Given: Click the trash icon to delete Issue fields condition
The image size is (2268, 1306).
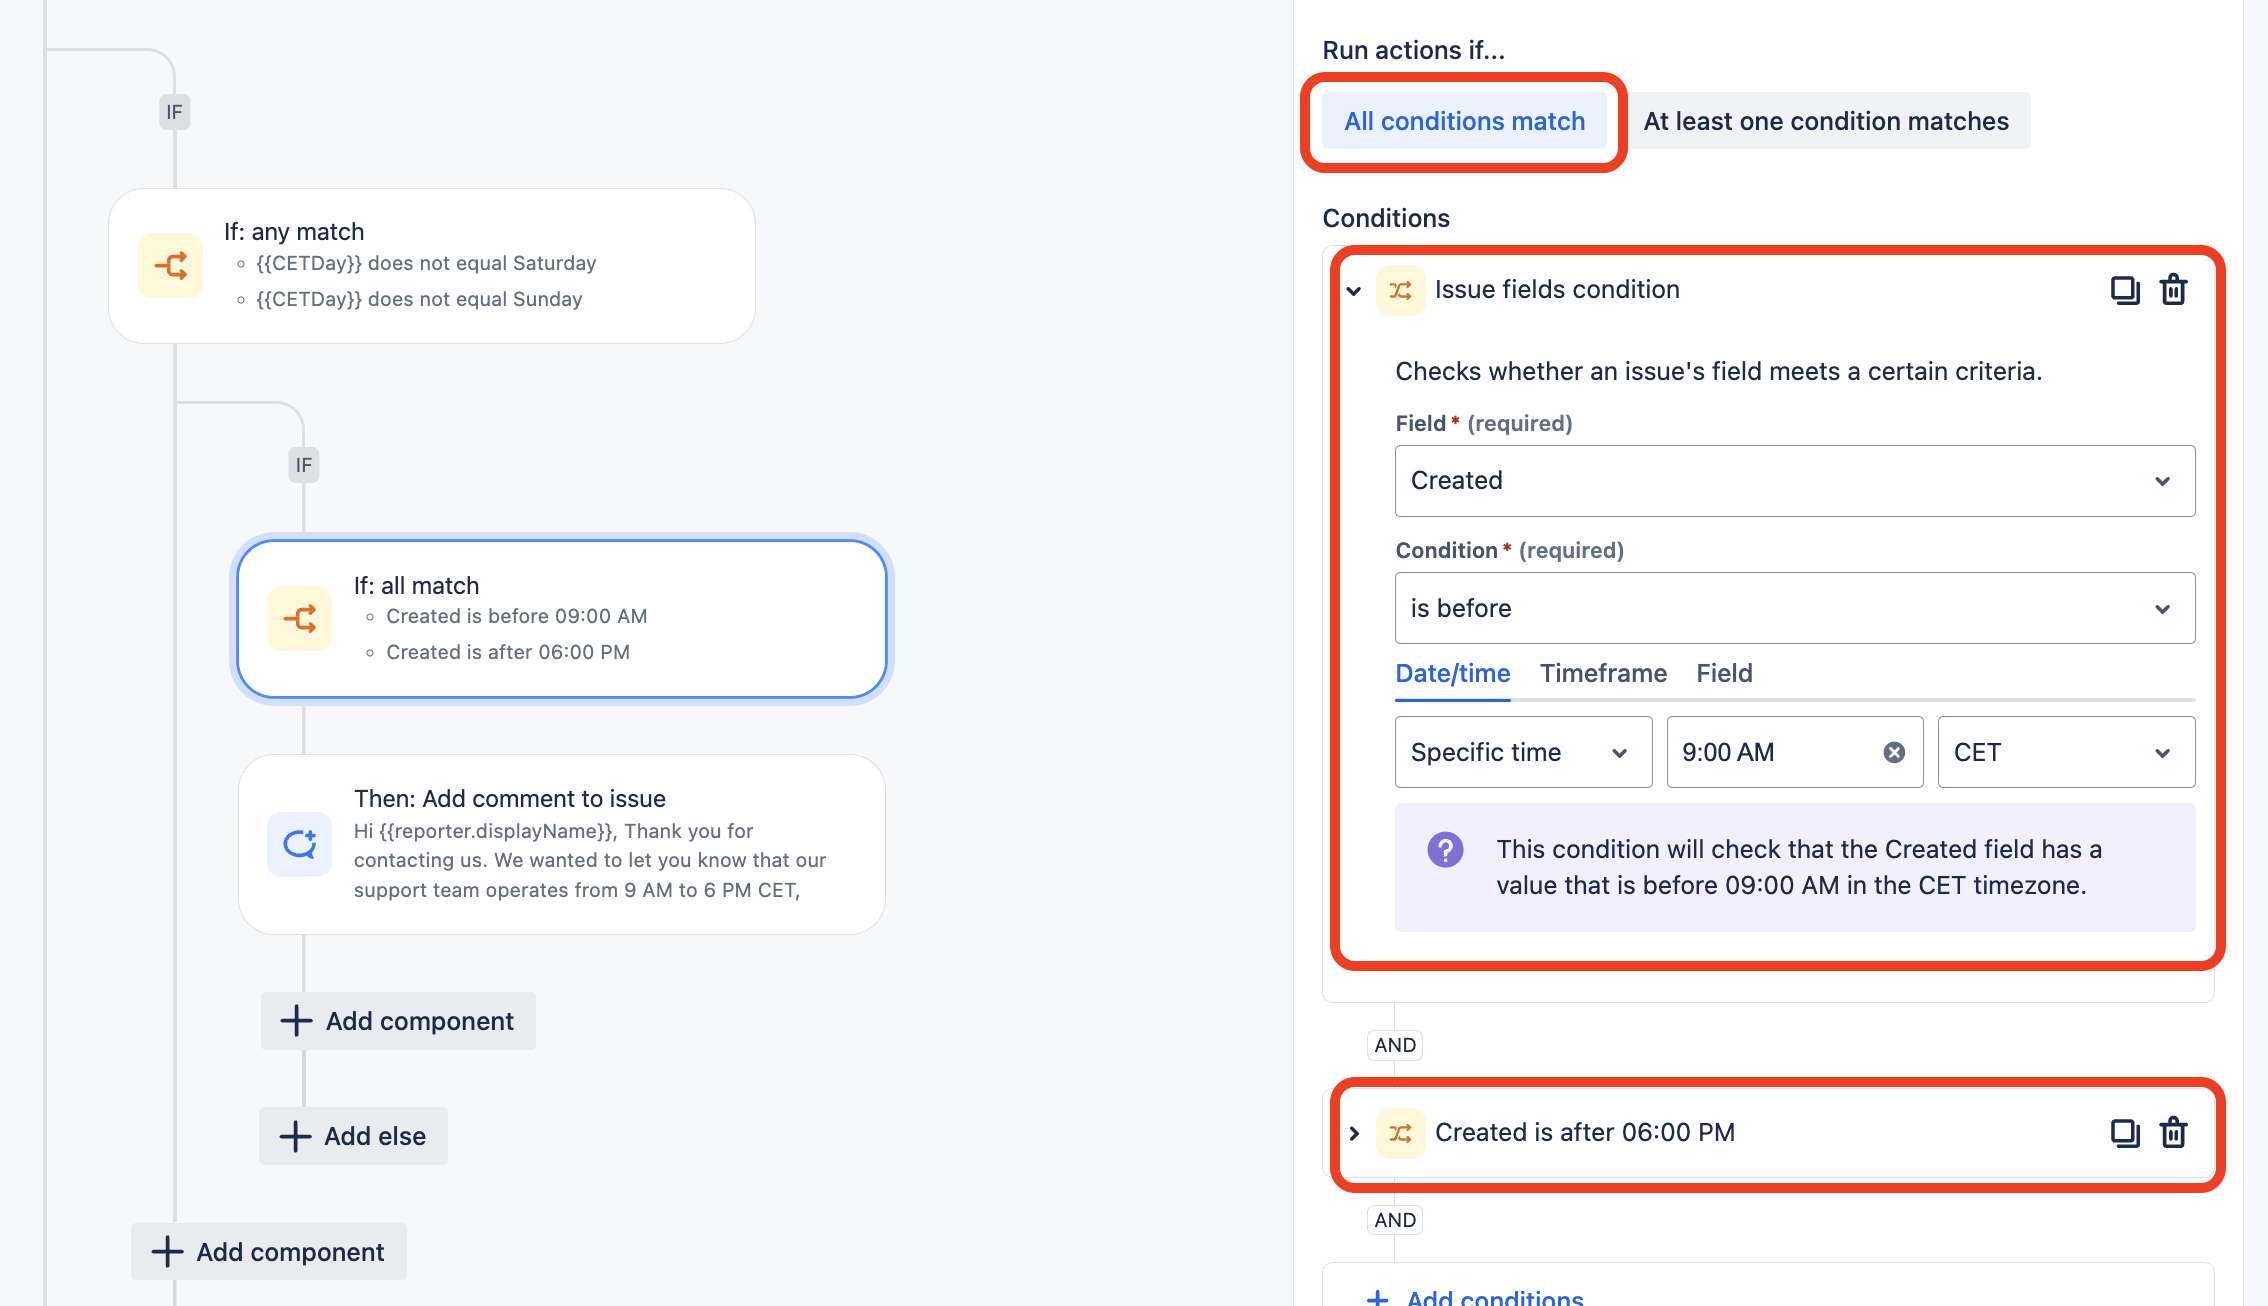Looking at the screenshot, I should tap(2174, 290).
